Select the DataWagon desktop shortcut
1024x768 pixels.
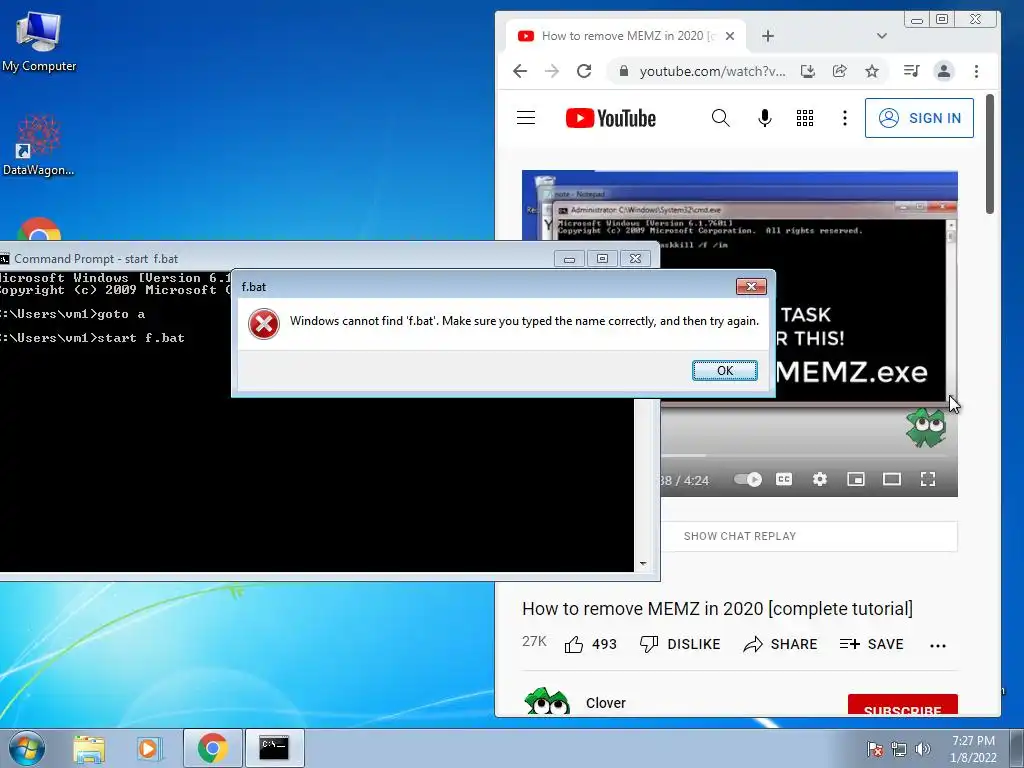click(39, 145)
